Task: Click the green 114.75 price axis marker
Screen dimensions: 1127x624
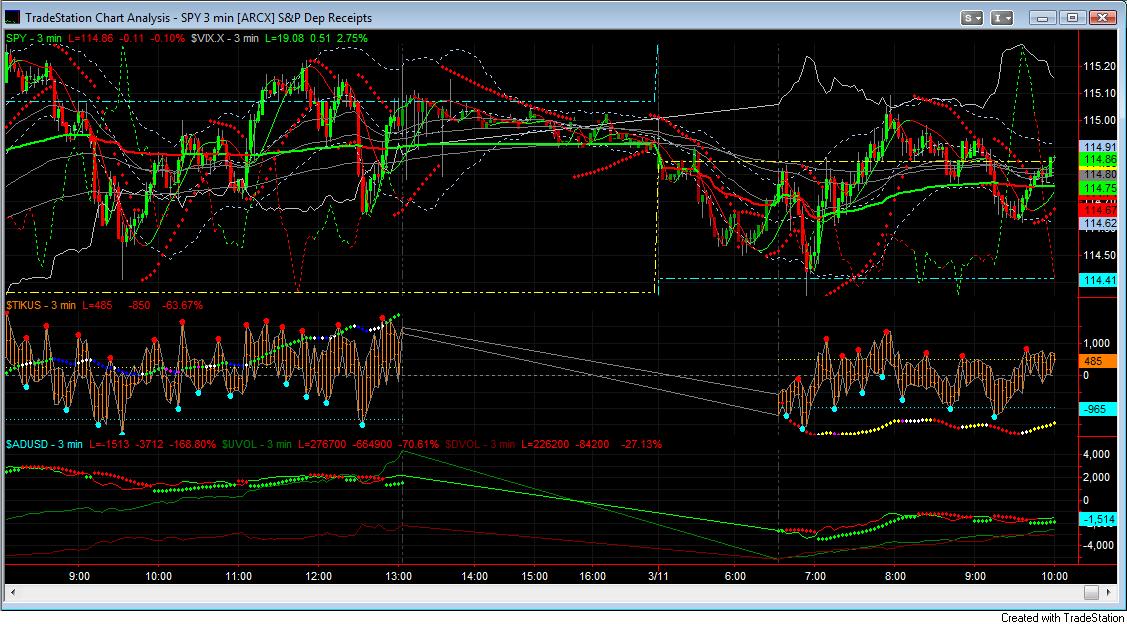Action: pos(1098,187)
